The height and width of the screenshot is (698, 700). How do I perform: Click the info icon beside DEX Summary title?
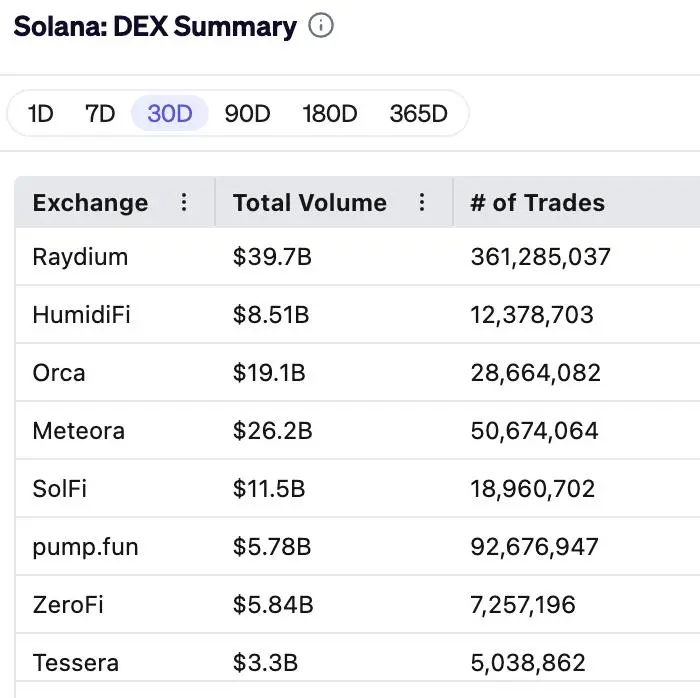(321, 25)
